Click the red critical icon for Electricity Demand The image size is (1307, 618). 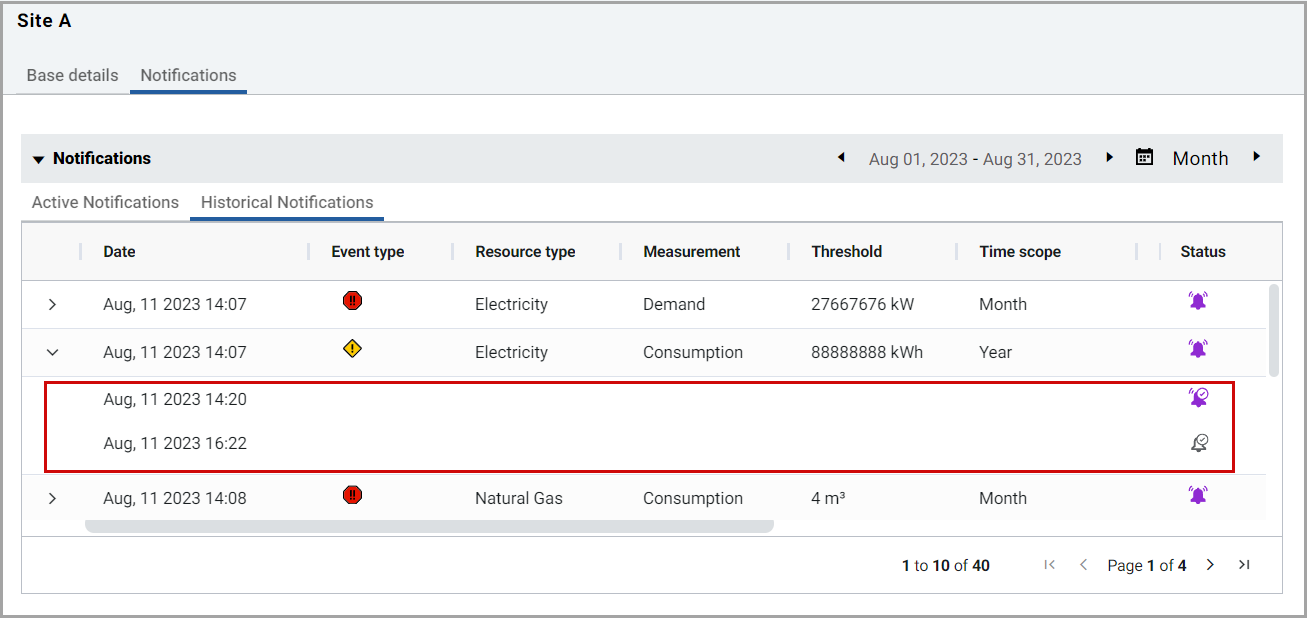(352, 300)
